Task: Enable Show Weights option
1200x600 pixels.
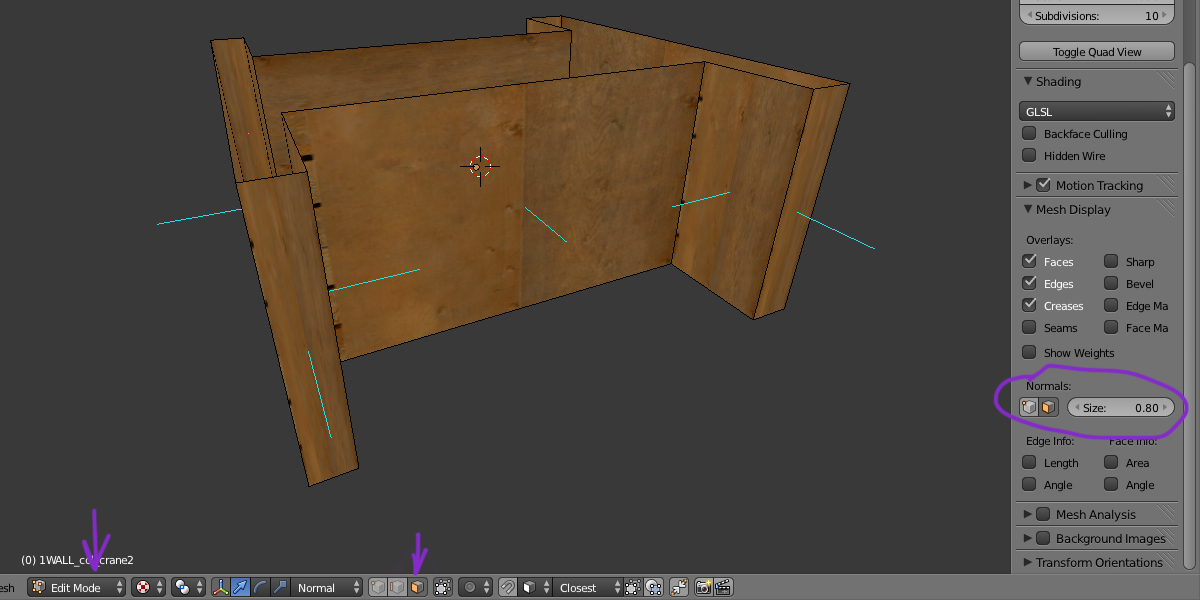Action: pos(1029,352)
